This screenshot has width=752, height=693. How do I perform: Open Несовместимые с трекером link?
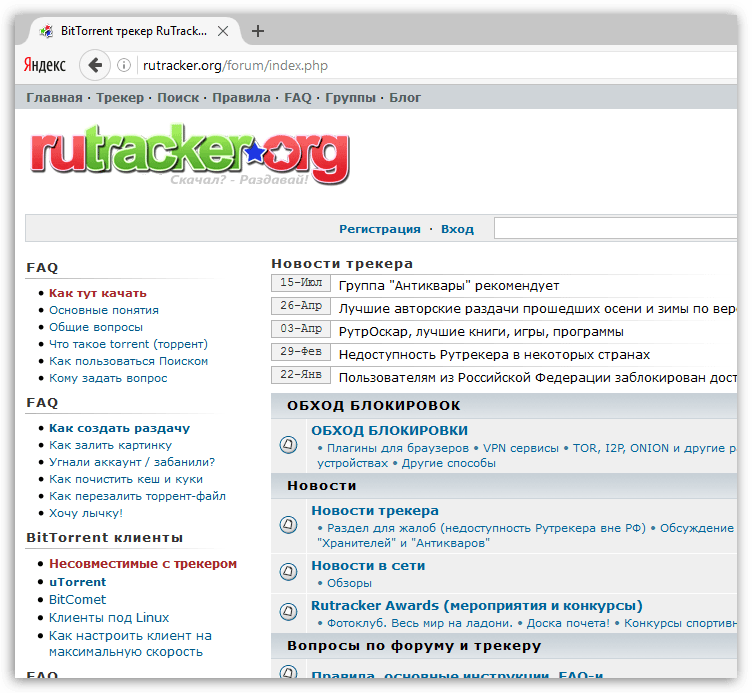pos(143,564)
